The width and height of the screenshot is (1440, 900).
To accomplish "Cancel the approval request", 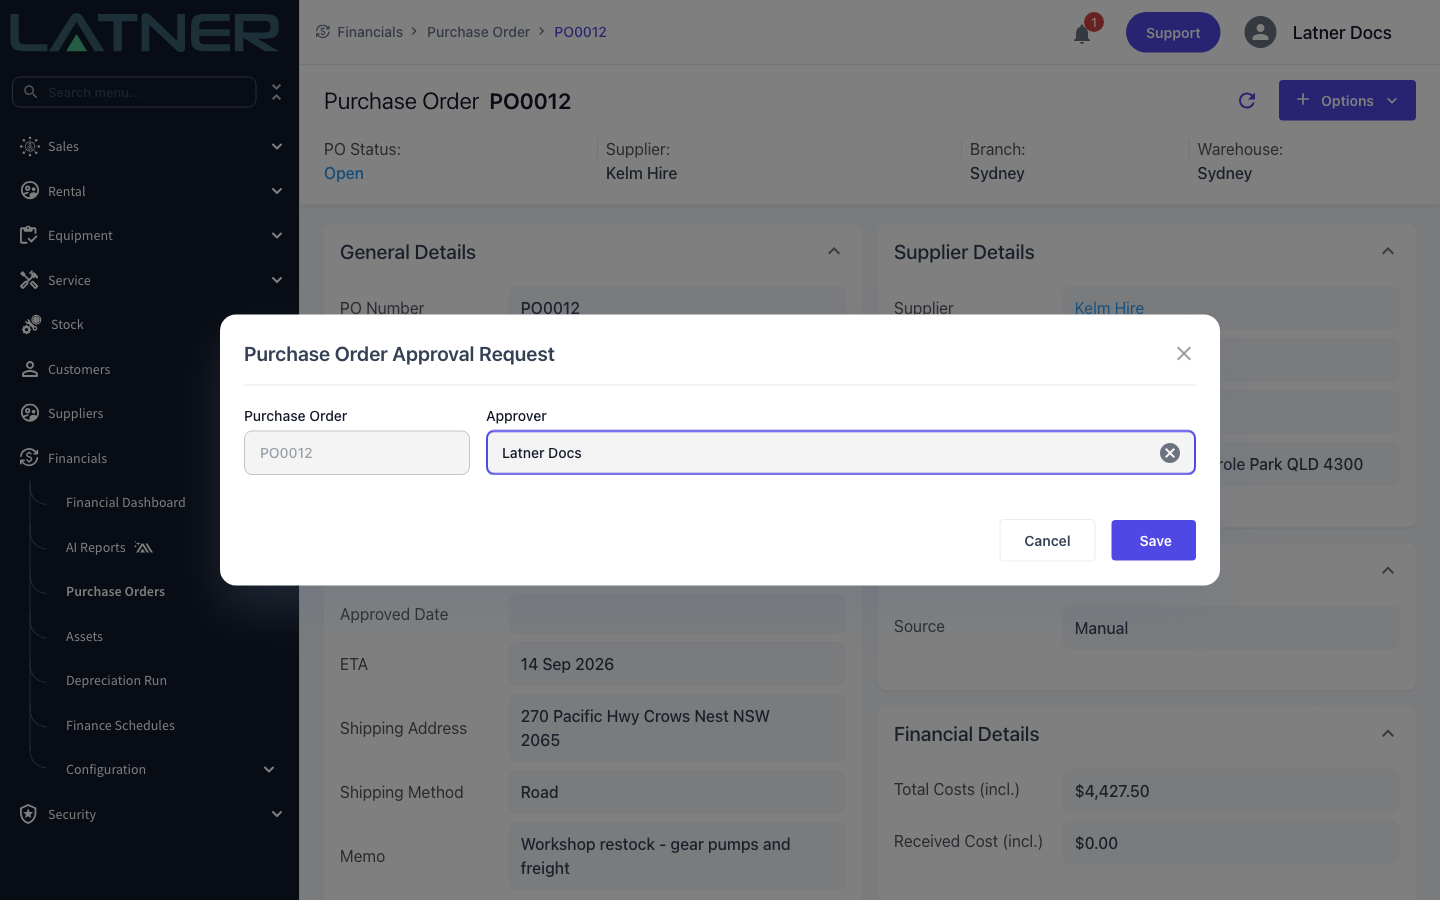I will click(1047, 540).
